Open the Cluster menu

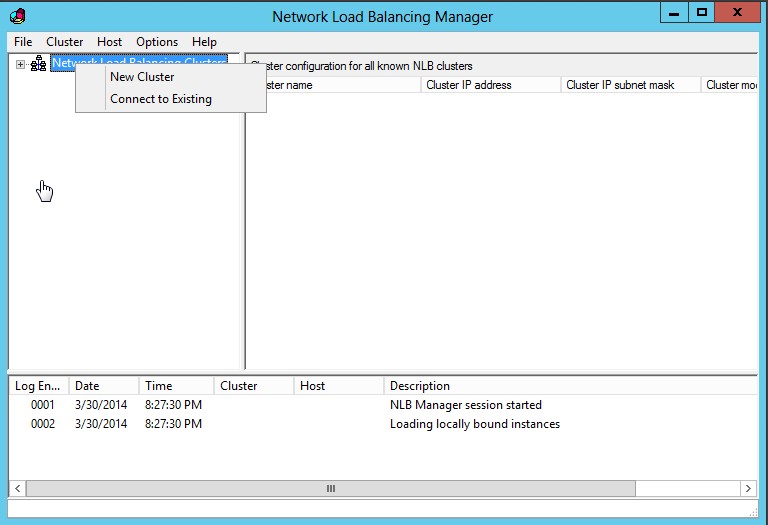pyautogui.click(x=65, y=42)
